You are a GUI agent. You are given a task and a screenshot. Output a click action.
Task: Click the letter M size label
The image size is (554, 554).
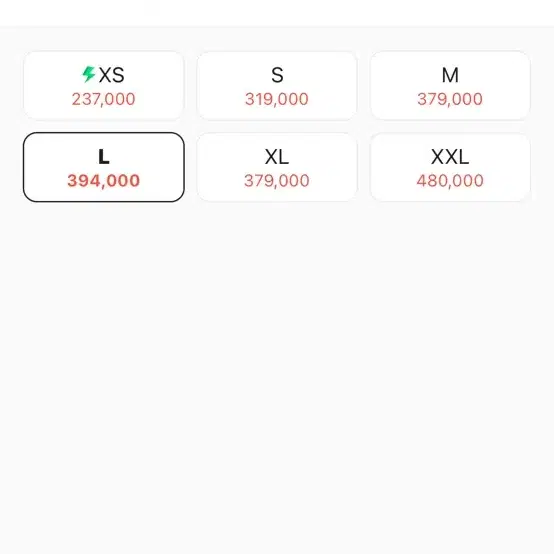coord(450,75)
